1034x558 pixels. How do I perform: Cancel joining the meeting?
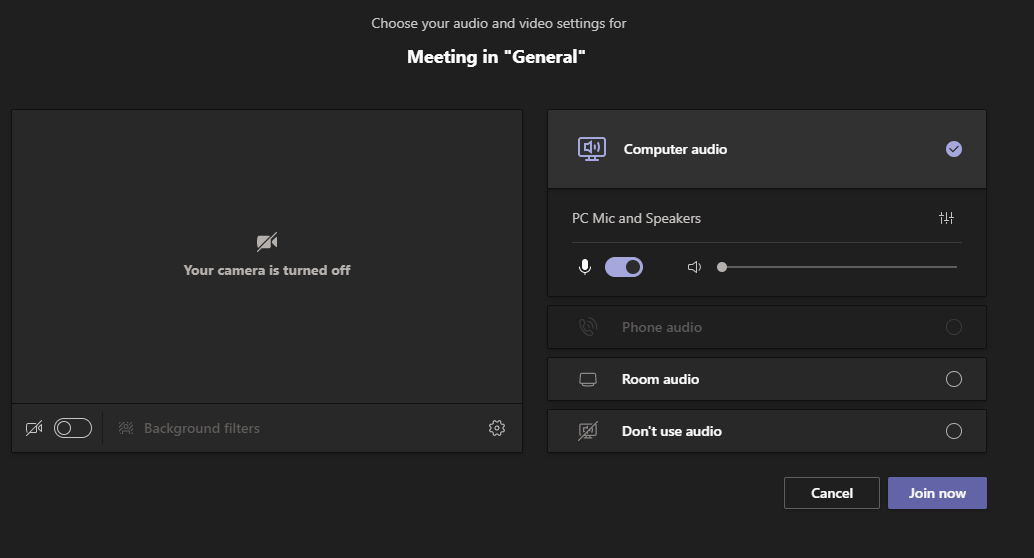point(832,493)
